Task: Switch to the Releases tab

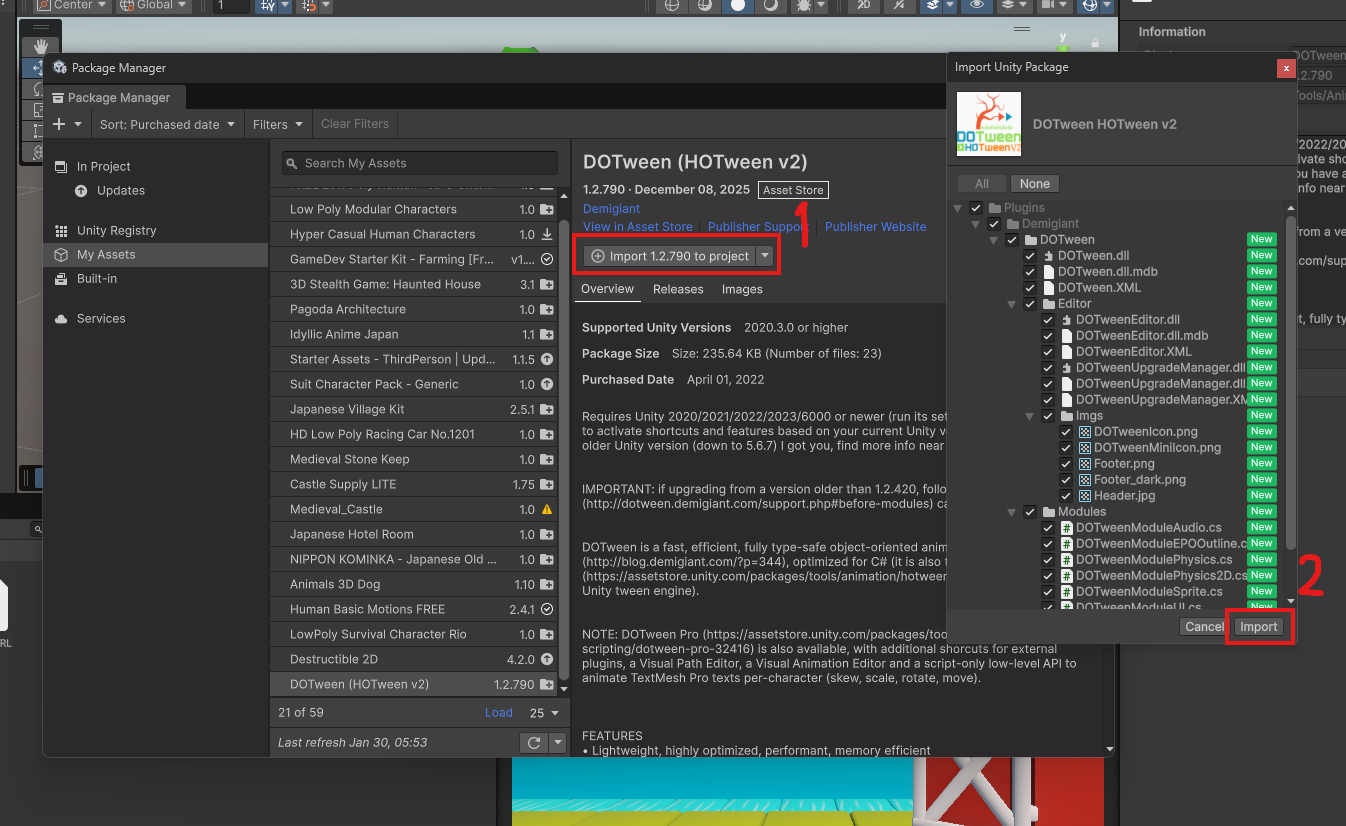Action: pyautogui.click(x=678, y=289)
